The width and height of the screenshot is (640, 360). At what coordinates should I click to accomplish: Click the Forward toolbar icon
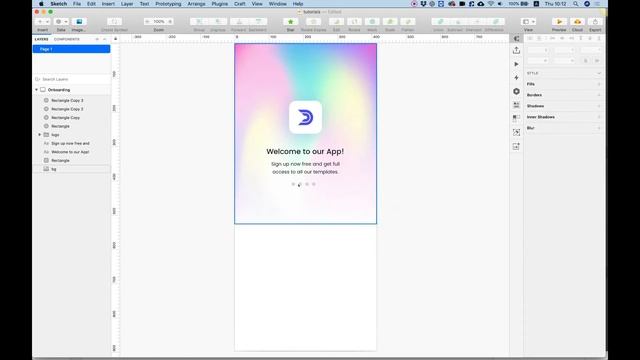point(239,22)
